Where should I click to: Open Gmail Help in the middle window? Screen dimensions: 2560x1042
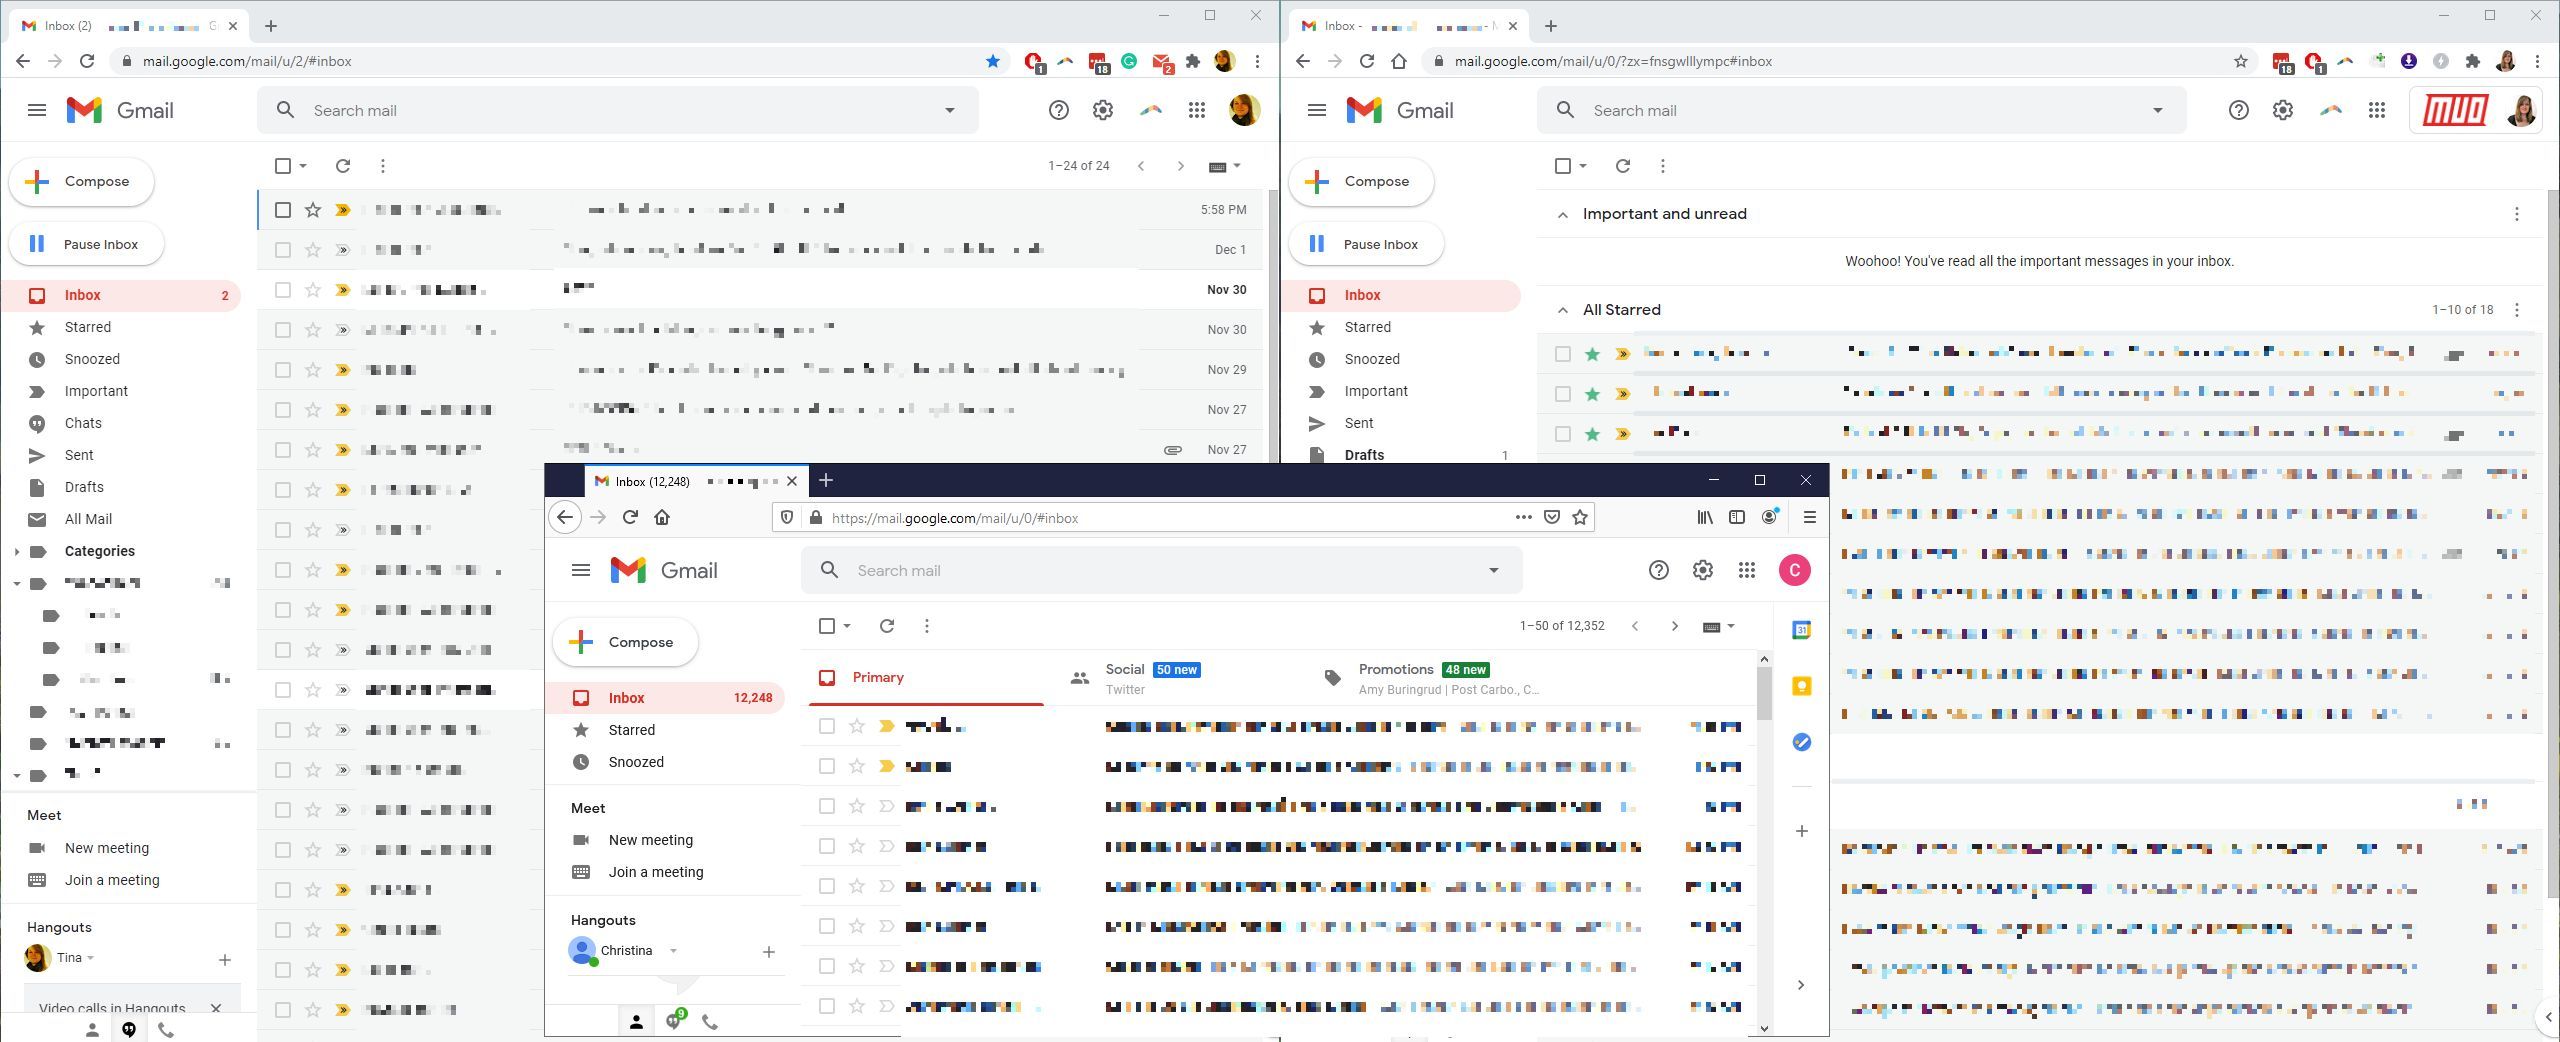coord(1659,570)
